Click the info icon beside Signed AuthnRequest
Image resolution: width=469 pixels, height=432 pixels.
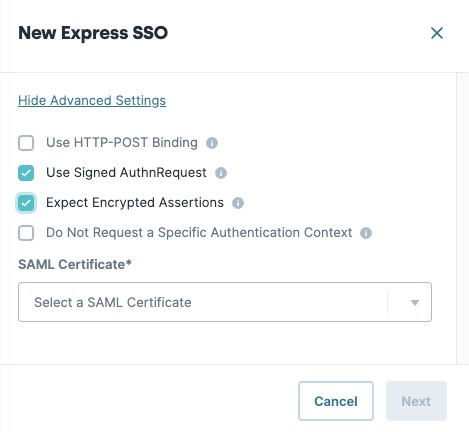(x=221, y=173)
